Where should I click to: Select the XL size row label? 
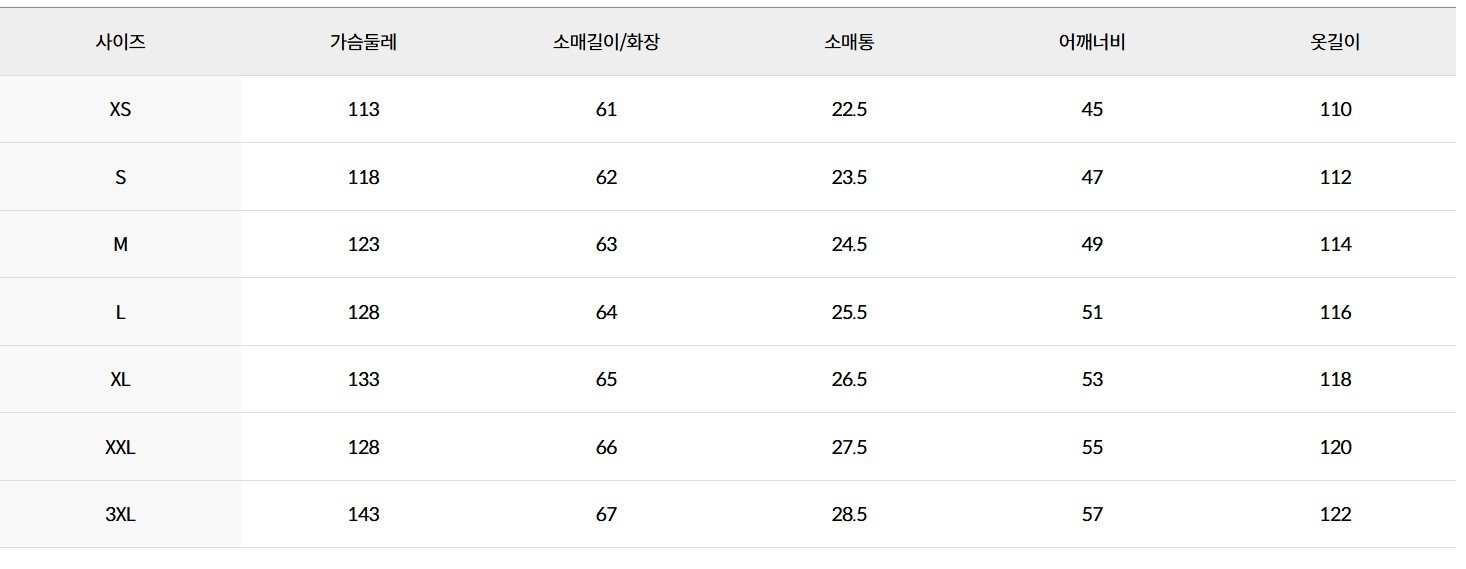point(120,380)
